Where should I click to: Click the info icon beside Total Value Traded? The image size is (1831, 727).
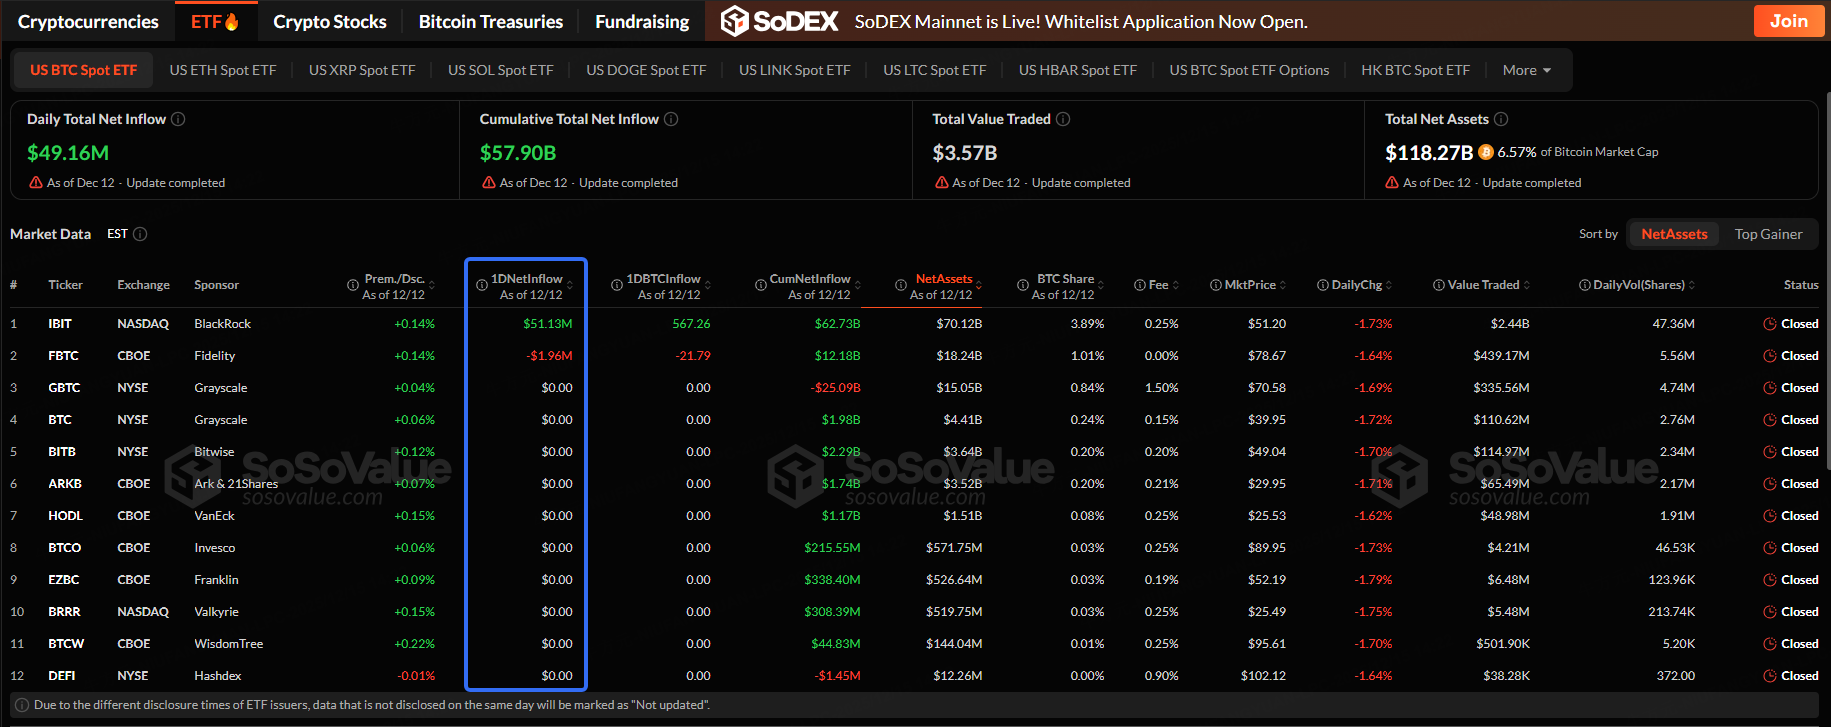1063,119
